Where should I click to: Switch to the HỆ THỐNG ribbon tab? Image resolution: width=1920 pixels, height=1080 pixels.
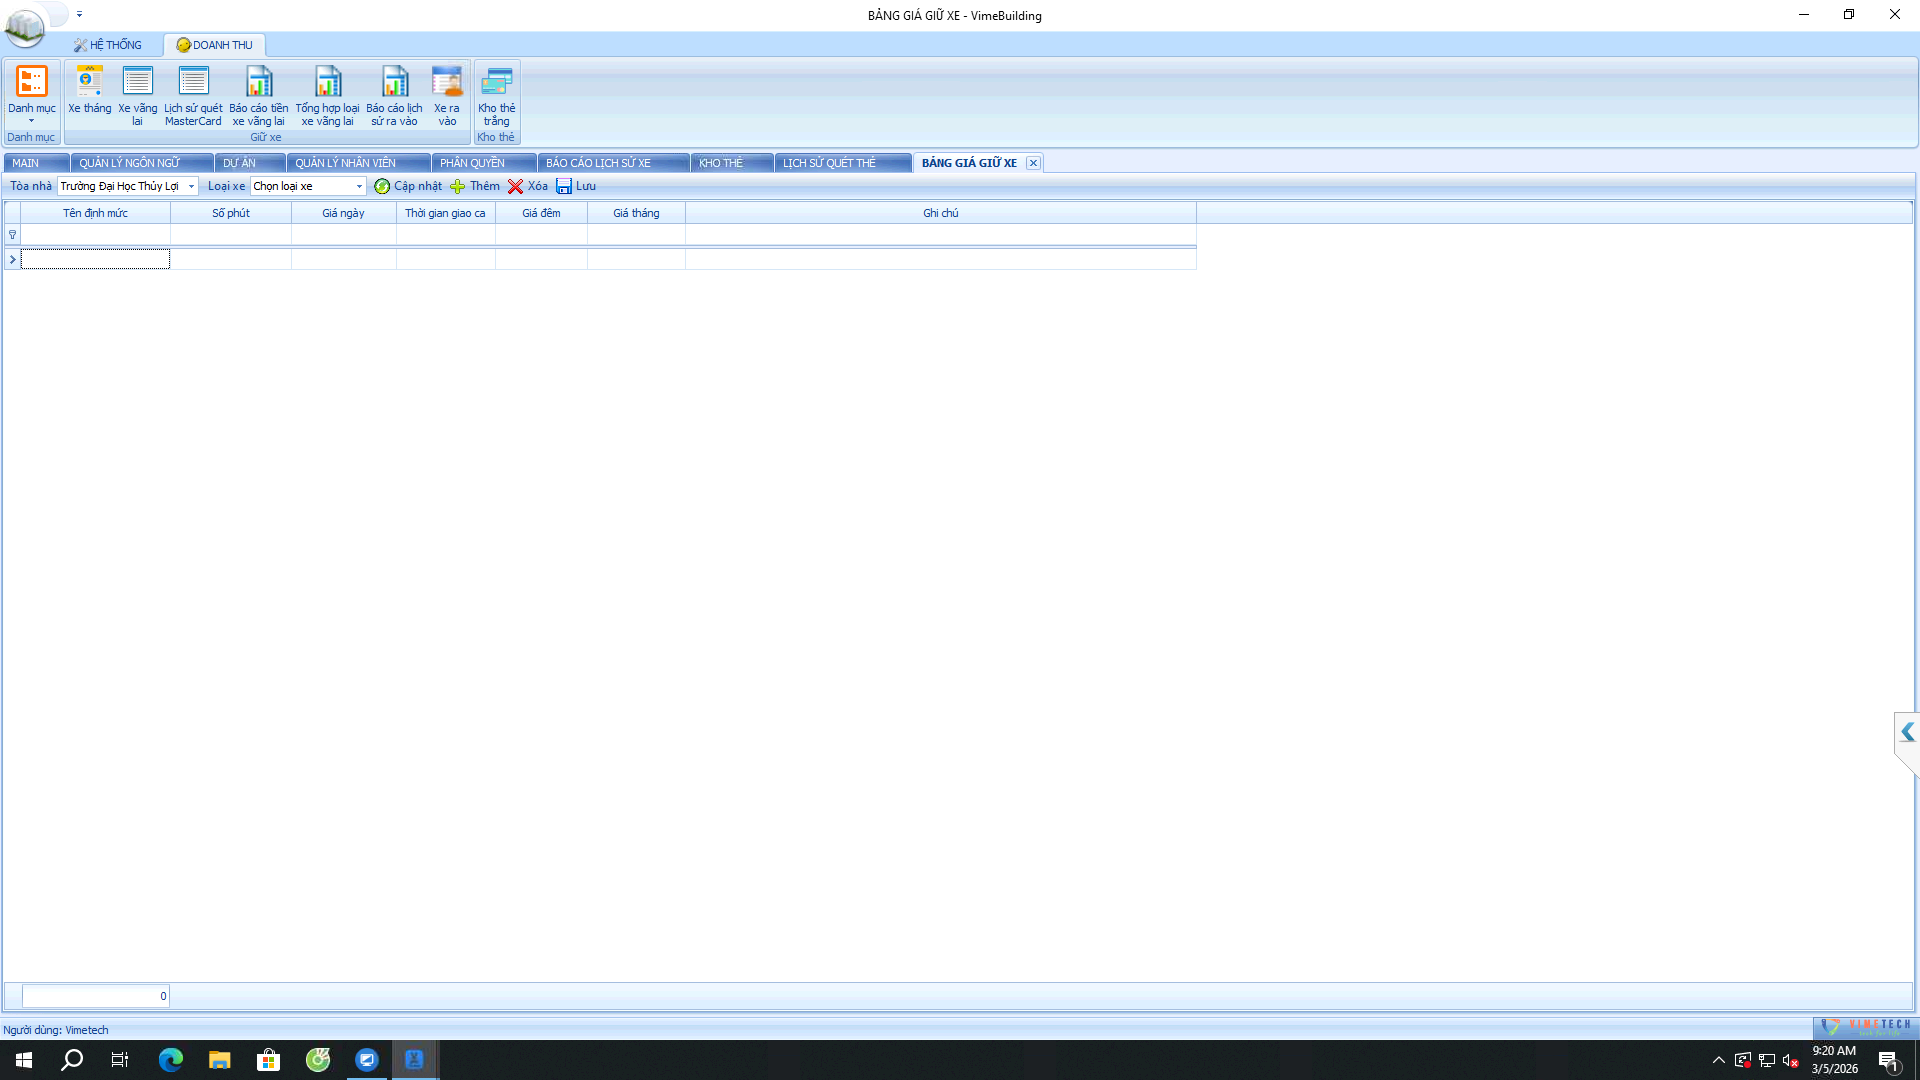pyautogui.click(x=108, y=45)
